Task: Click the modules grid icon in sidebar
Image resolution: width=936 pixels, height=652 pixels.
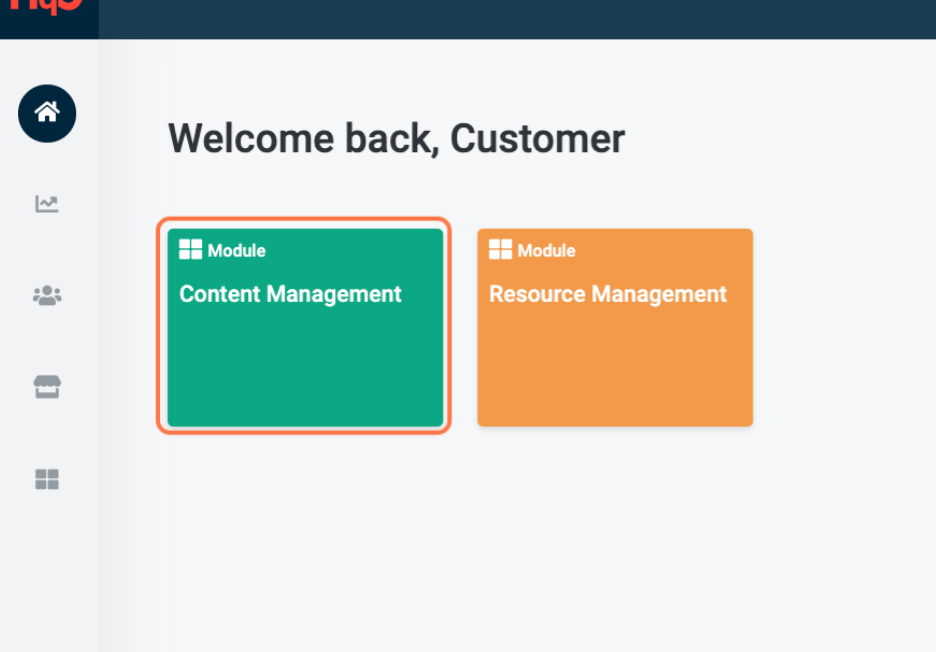Action: (47, 480)
